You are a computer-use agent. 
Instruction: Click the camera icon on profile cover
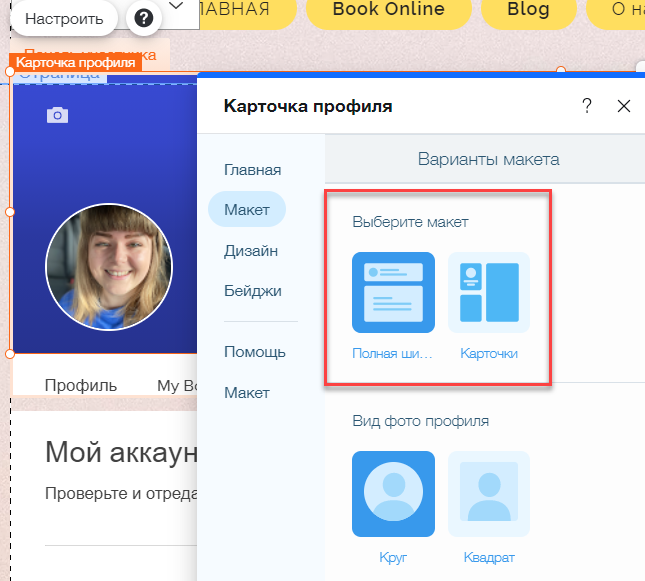(x=58, y=115)
